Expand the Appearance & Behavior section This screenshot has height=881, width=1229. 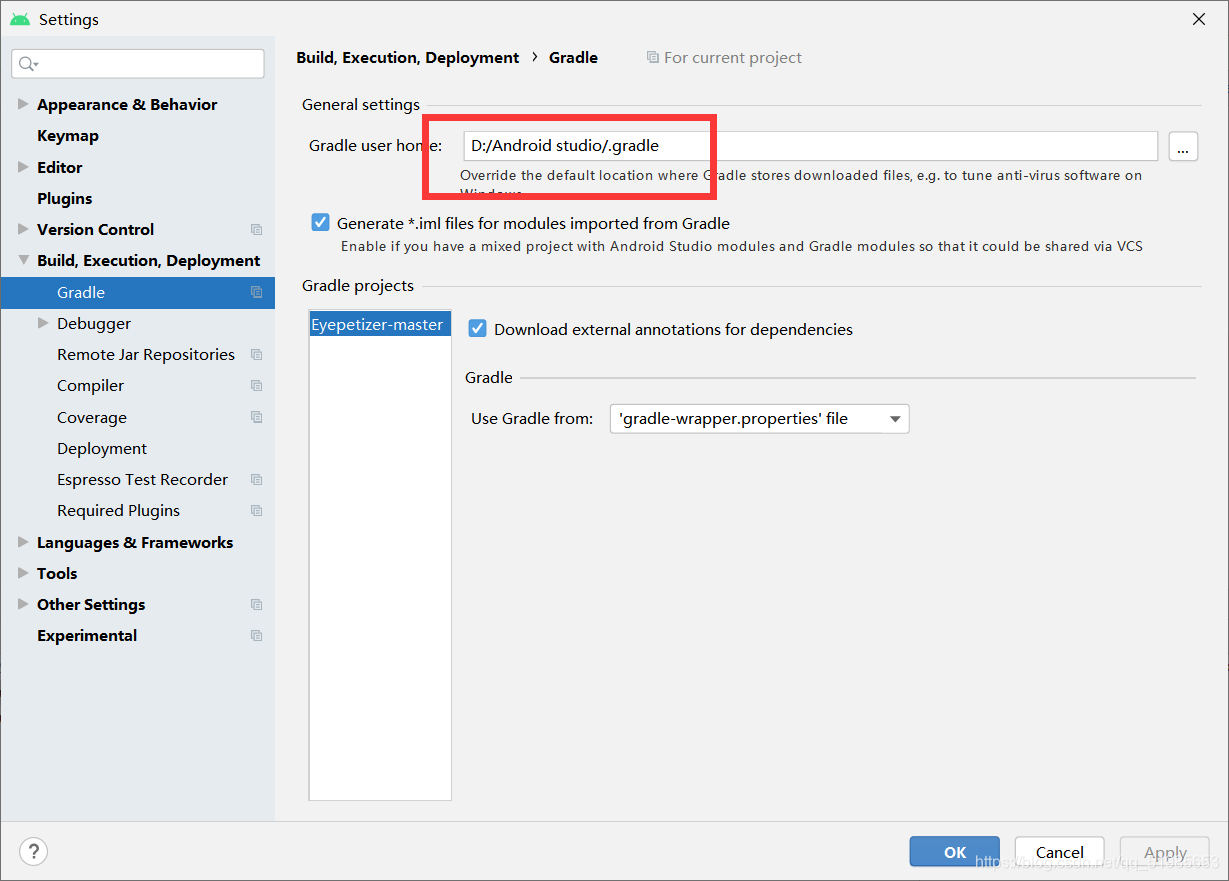23,104
